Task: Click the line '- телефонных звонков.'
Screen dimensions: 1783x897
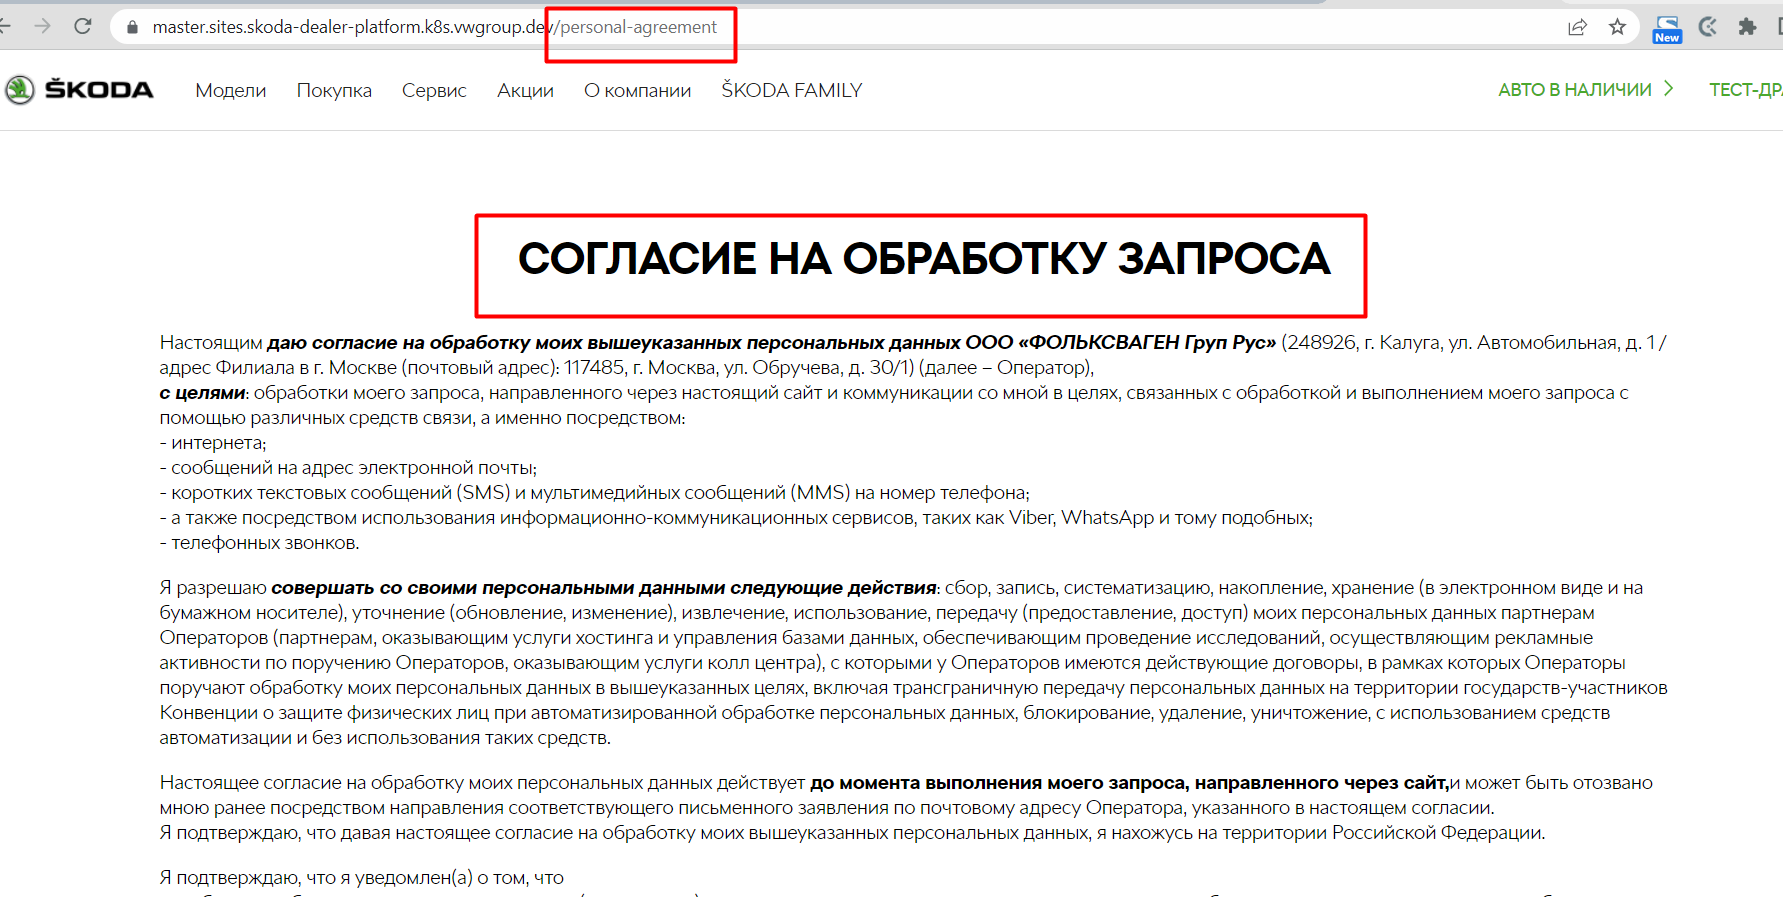Action: (260, 542)
